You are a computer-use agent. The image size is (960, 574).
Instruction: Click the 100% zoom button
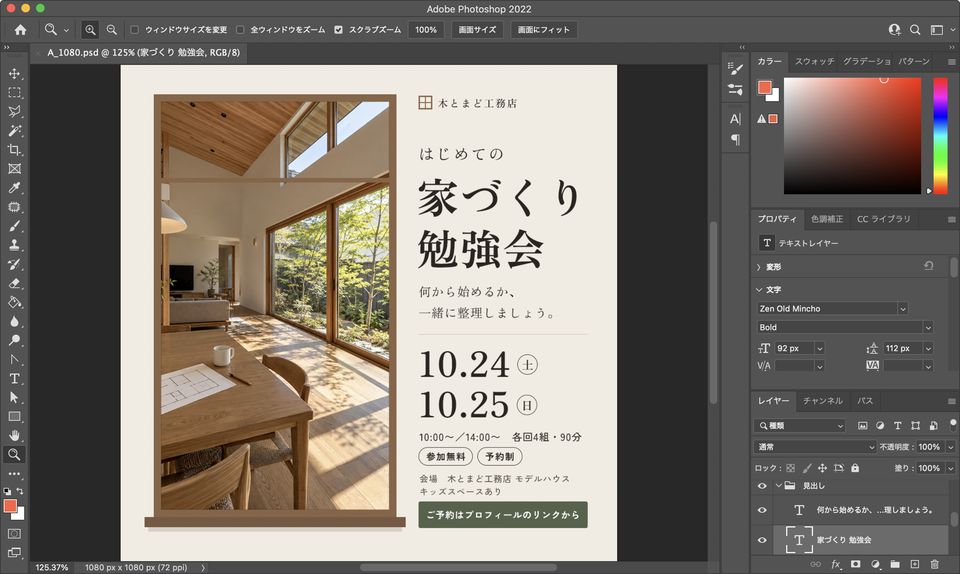[x=426, y=29]
